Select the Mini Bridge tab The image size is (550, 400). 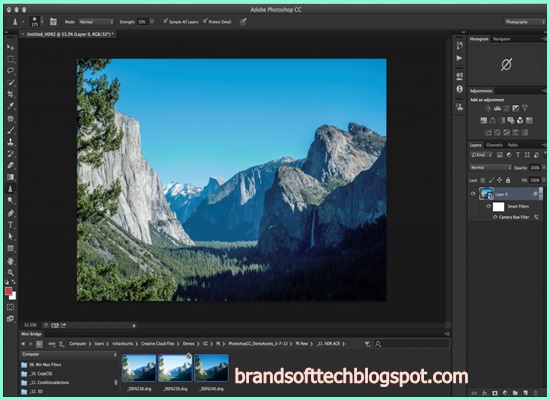point(31,334)
